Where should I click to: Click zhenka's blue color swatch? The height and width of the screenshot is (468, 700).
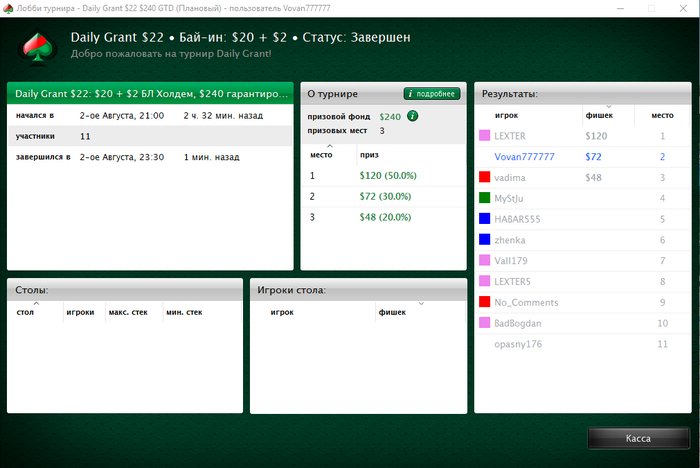pyautogui.click(x=484, y=240)
